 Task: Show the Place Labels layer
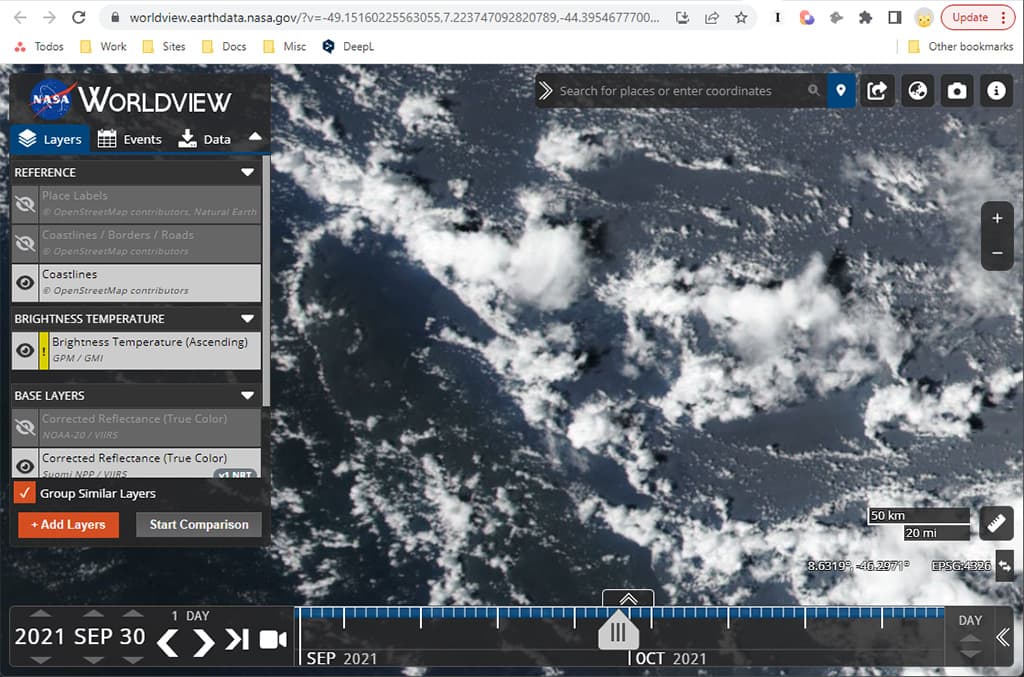click(24, 203)
